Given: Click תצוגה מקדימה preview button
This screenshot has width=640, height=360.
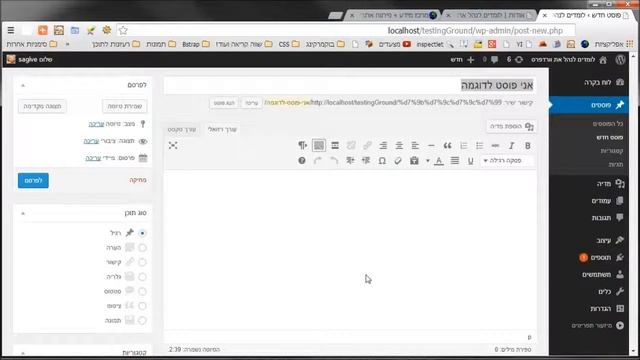Looking at the screenshot, I should click(42, 106).
